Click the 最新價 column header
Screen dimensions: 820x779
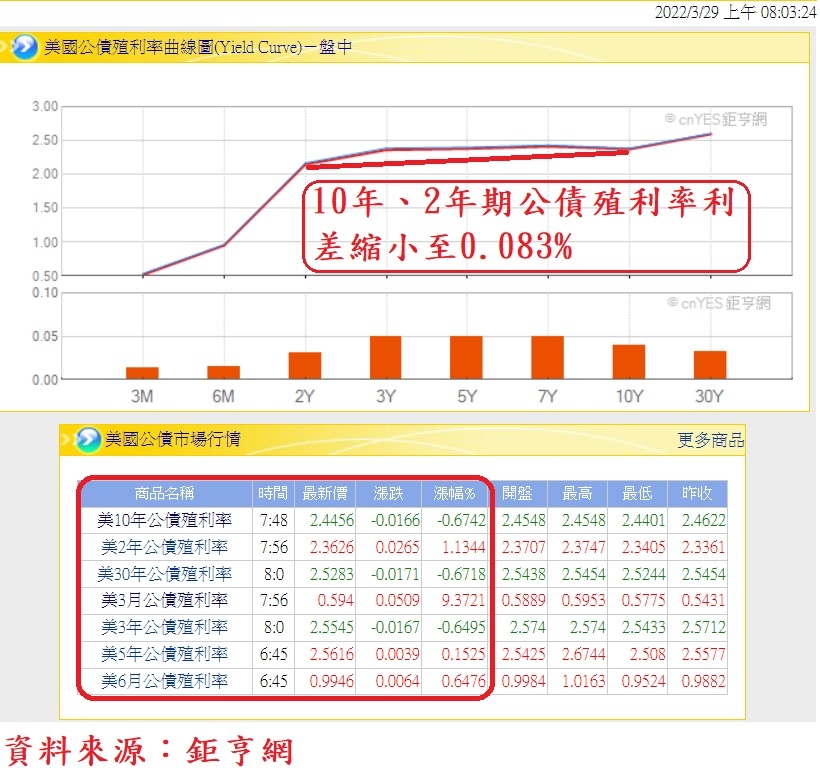click(325, 494)
